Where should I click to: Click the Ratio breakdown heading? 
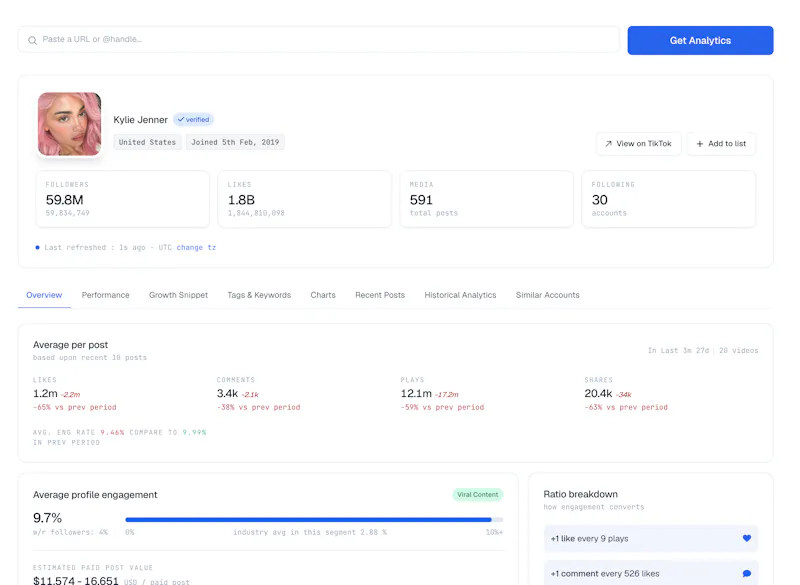coord(580,494)
